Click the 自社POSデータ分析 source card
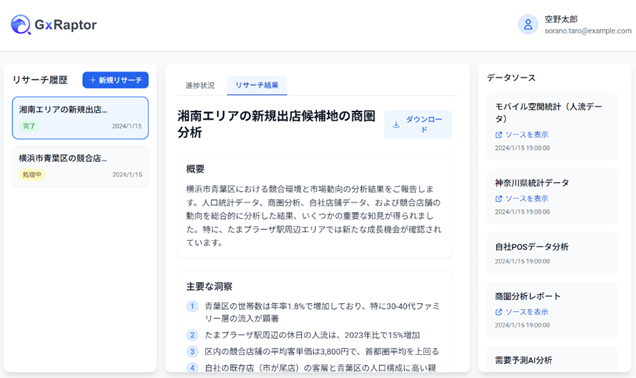Viewport: 636px width, 378px height. (x=552, y=253)
